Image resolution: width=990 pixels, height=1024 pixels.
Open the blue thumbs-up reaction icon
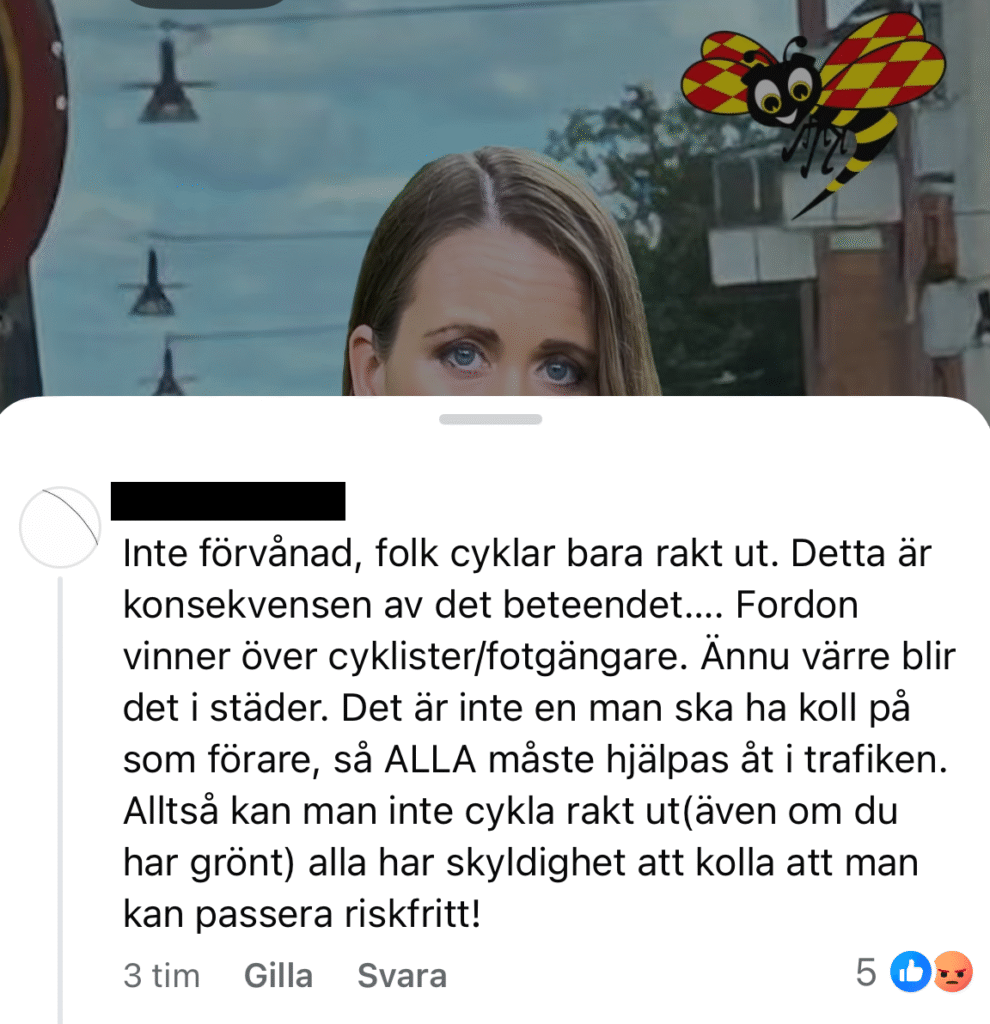tap(910, 971)
